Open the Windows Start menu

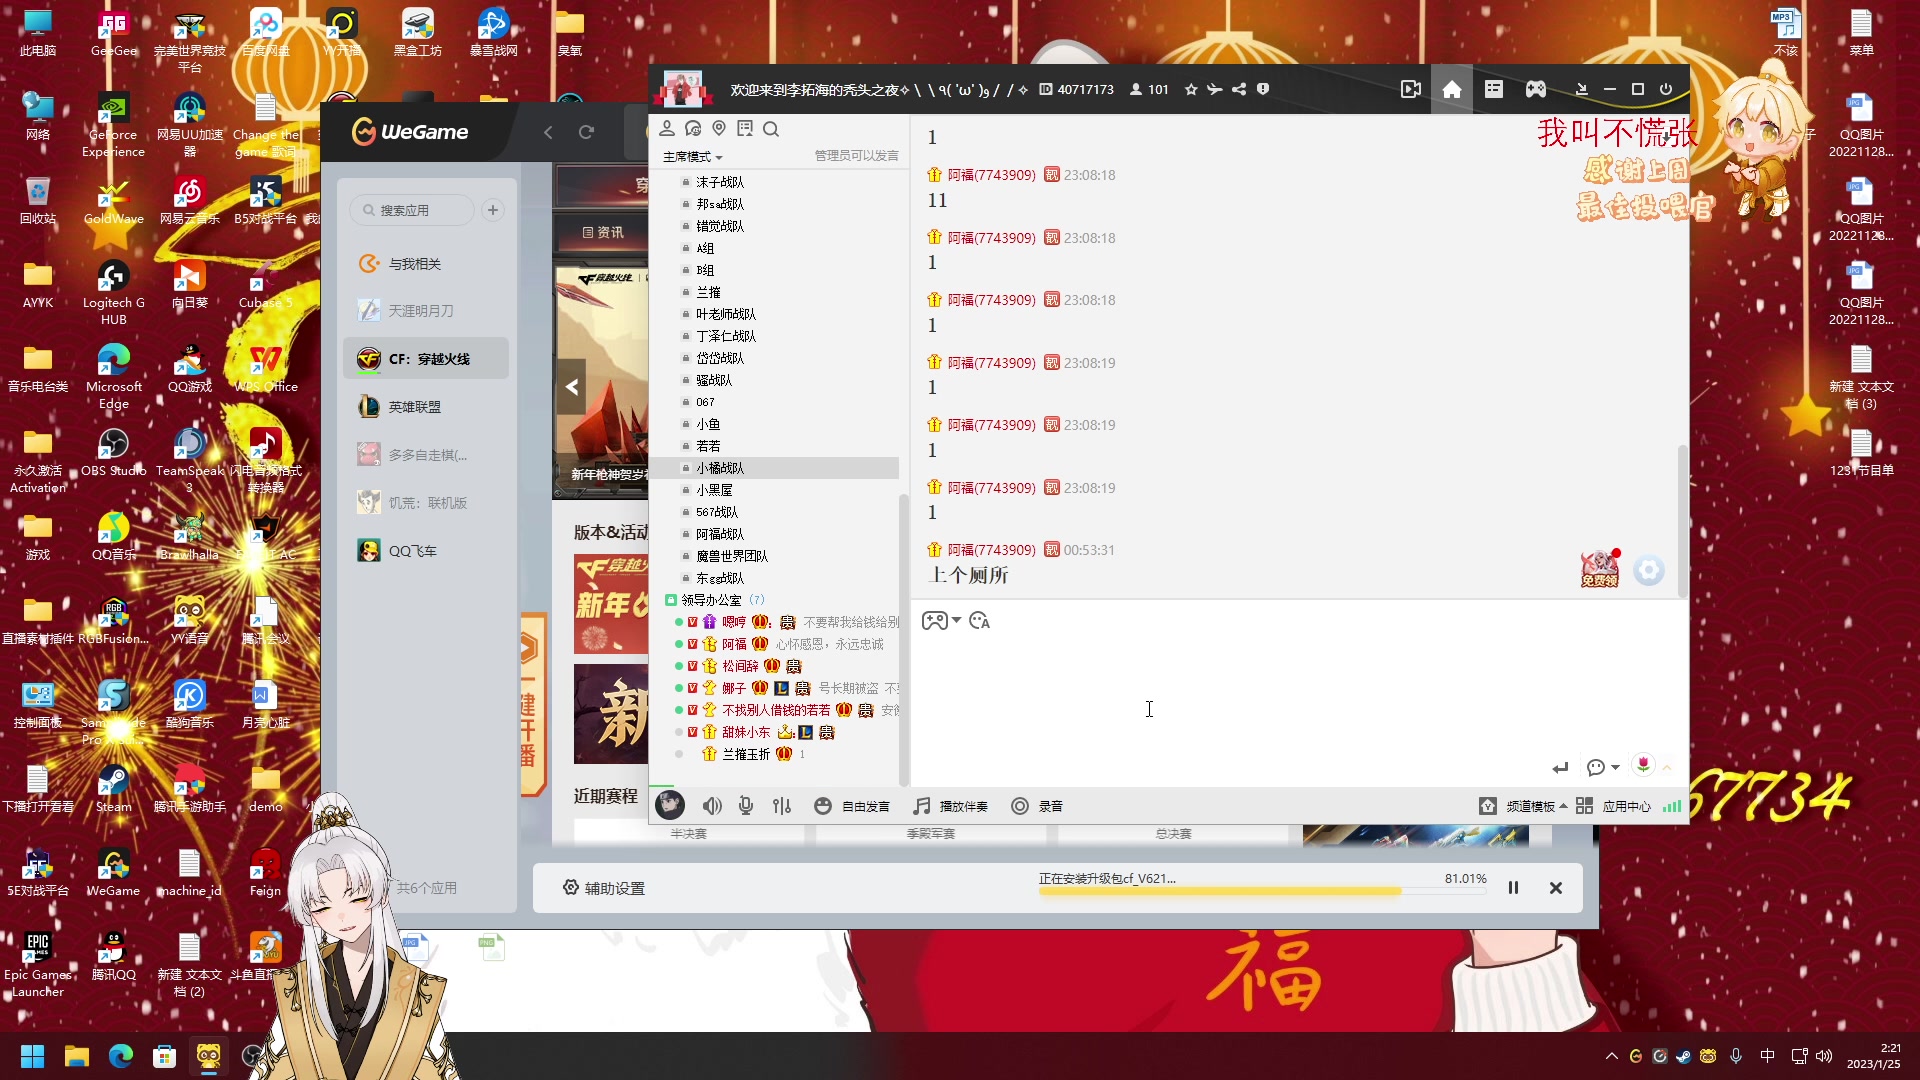point(32,1056)
